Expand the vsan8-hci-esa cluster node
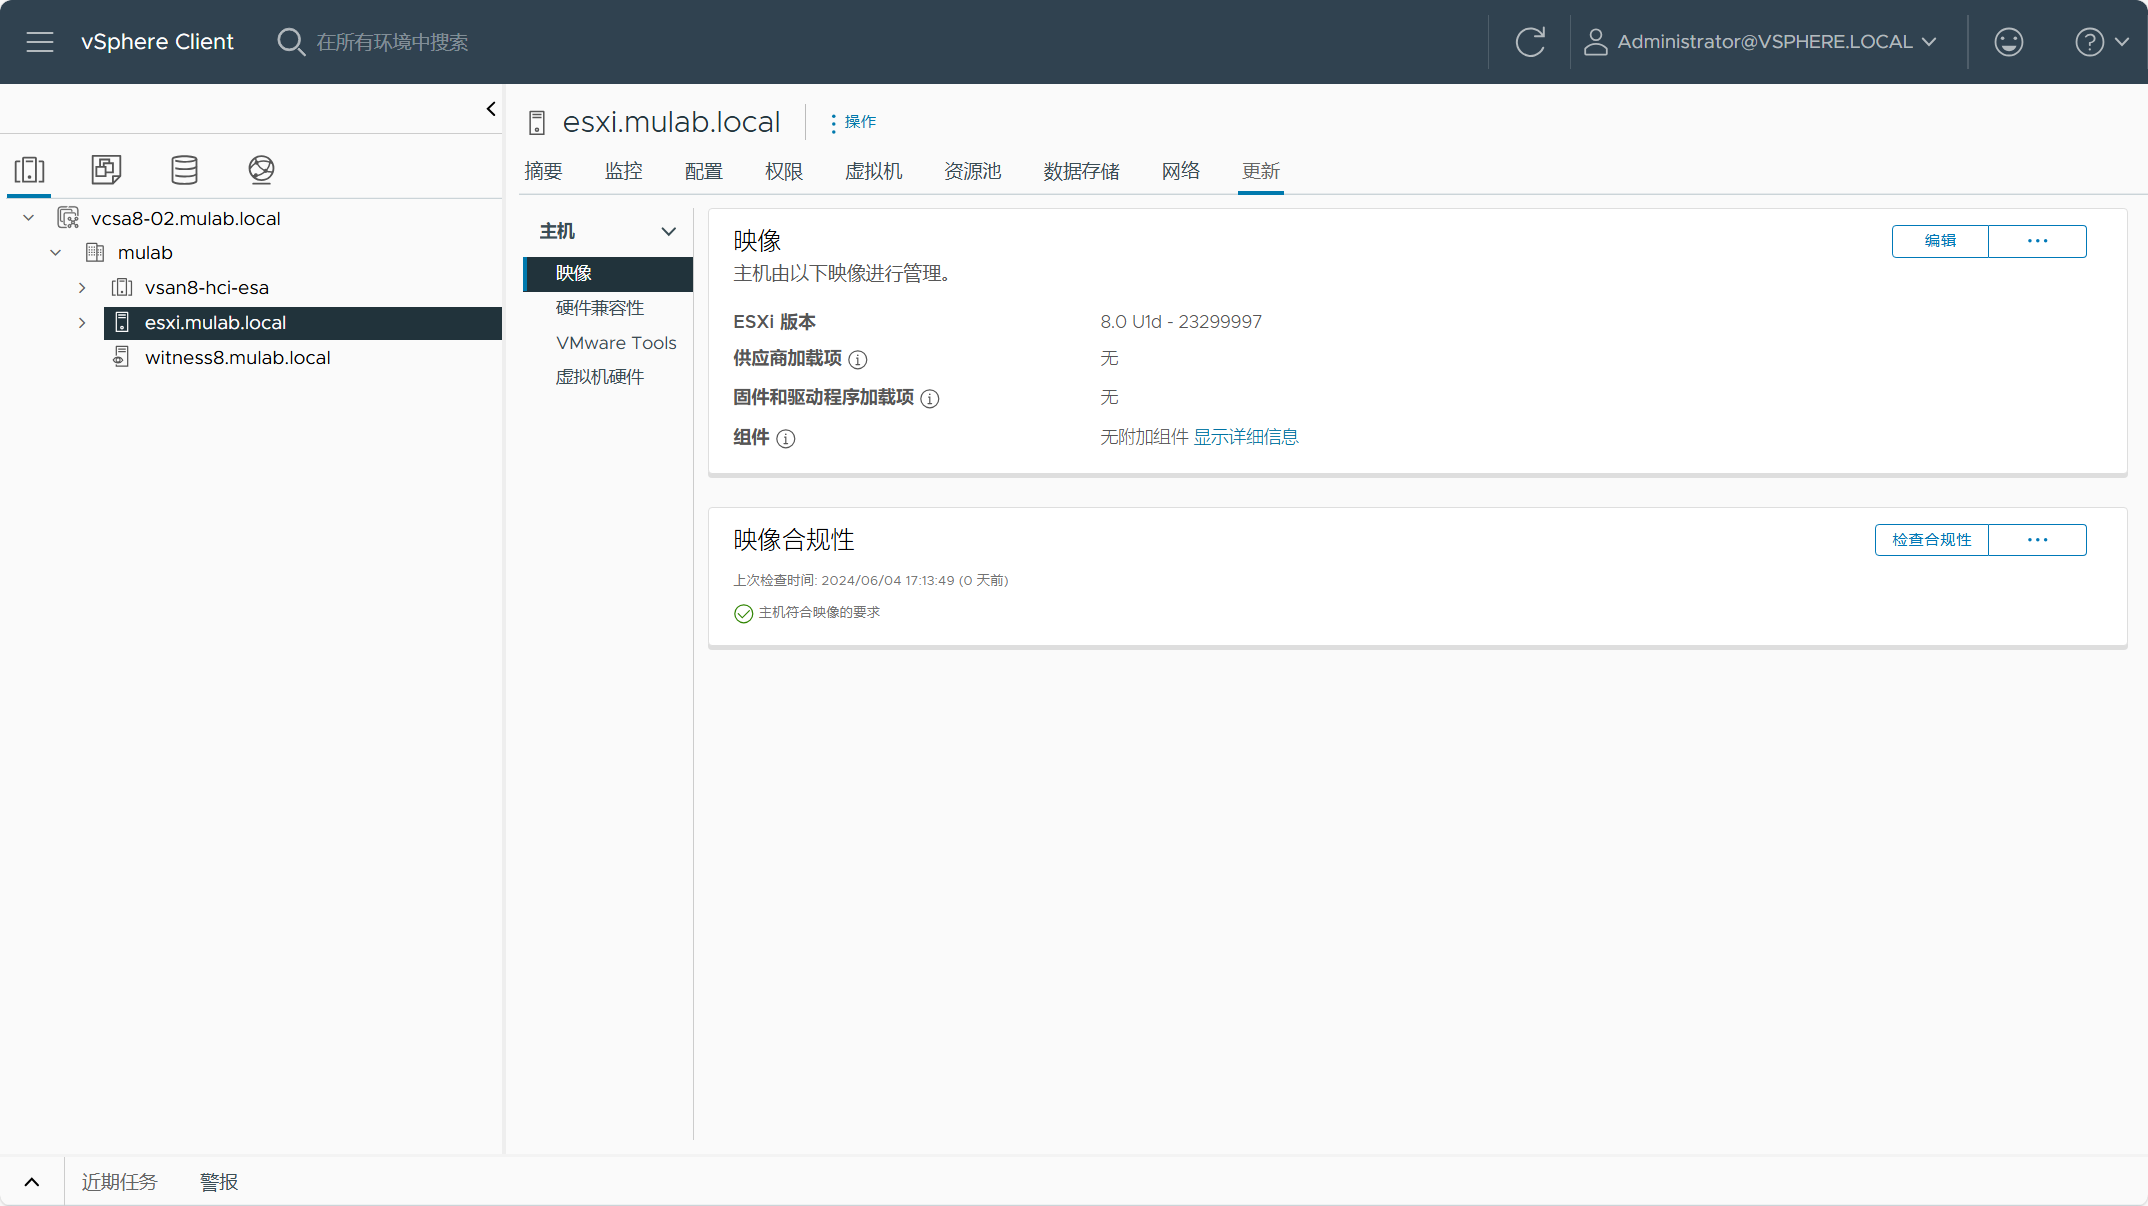Viewport: 2148px width, 1206px height. (82, 288)
